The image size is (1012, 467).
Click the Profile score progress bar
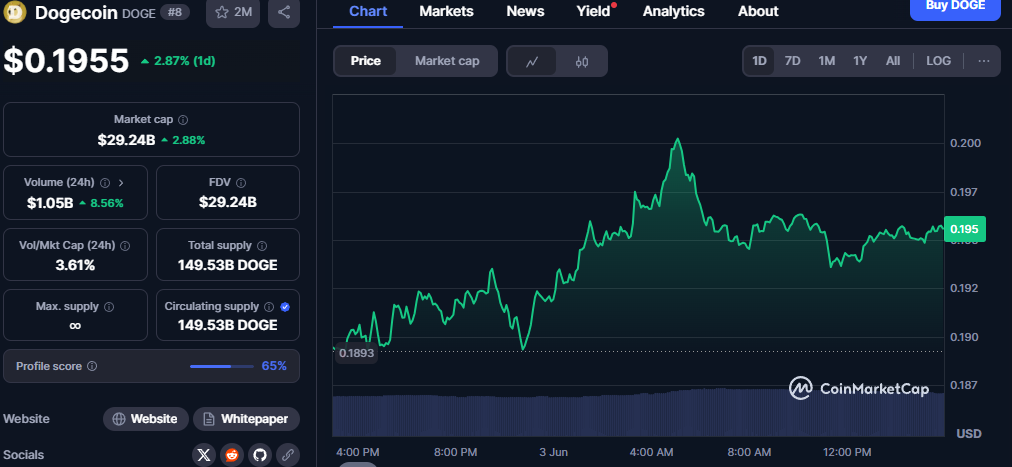click(221, 366)
